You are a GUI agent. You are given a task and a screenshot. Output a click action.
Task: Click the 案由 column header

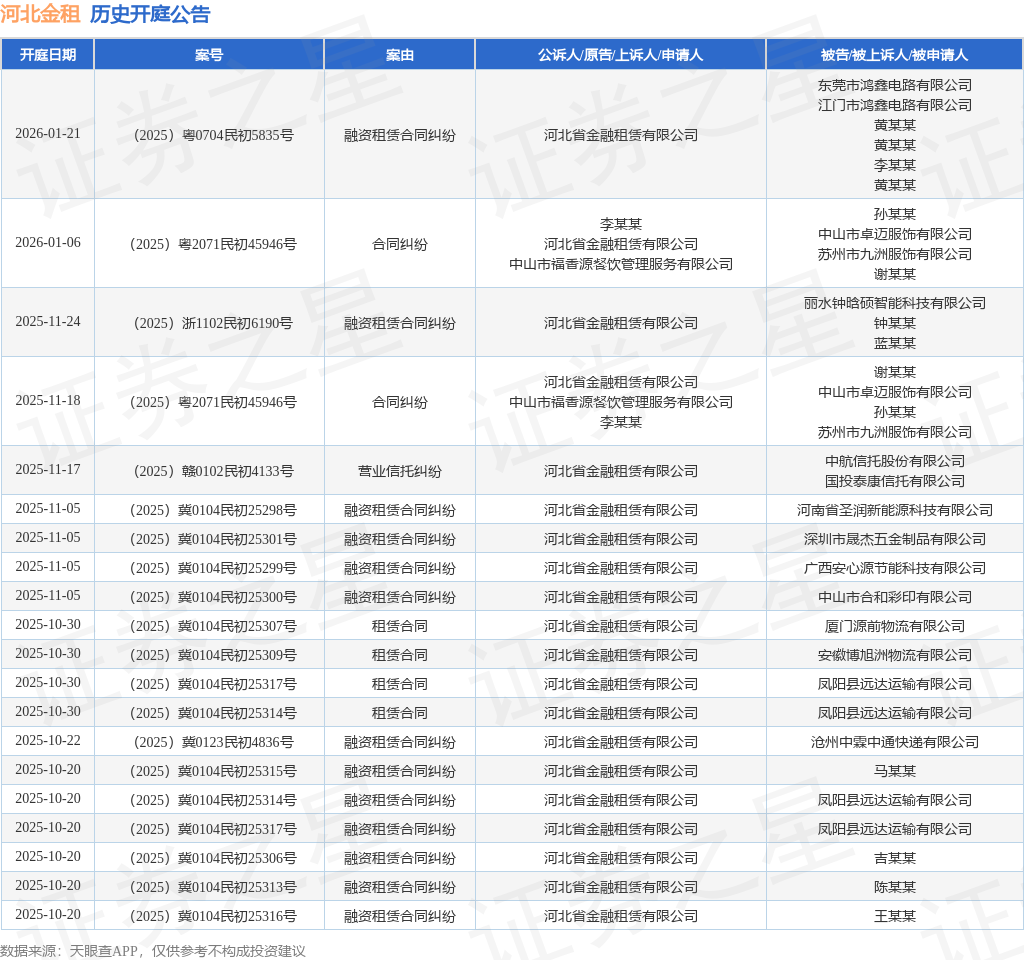coord(400,55)
